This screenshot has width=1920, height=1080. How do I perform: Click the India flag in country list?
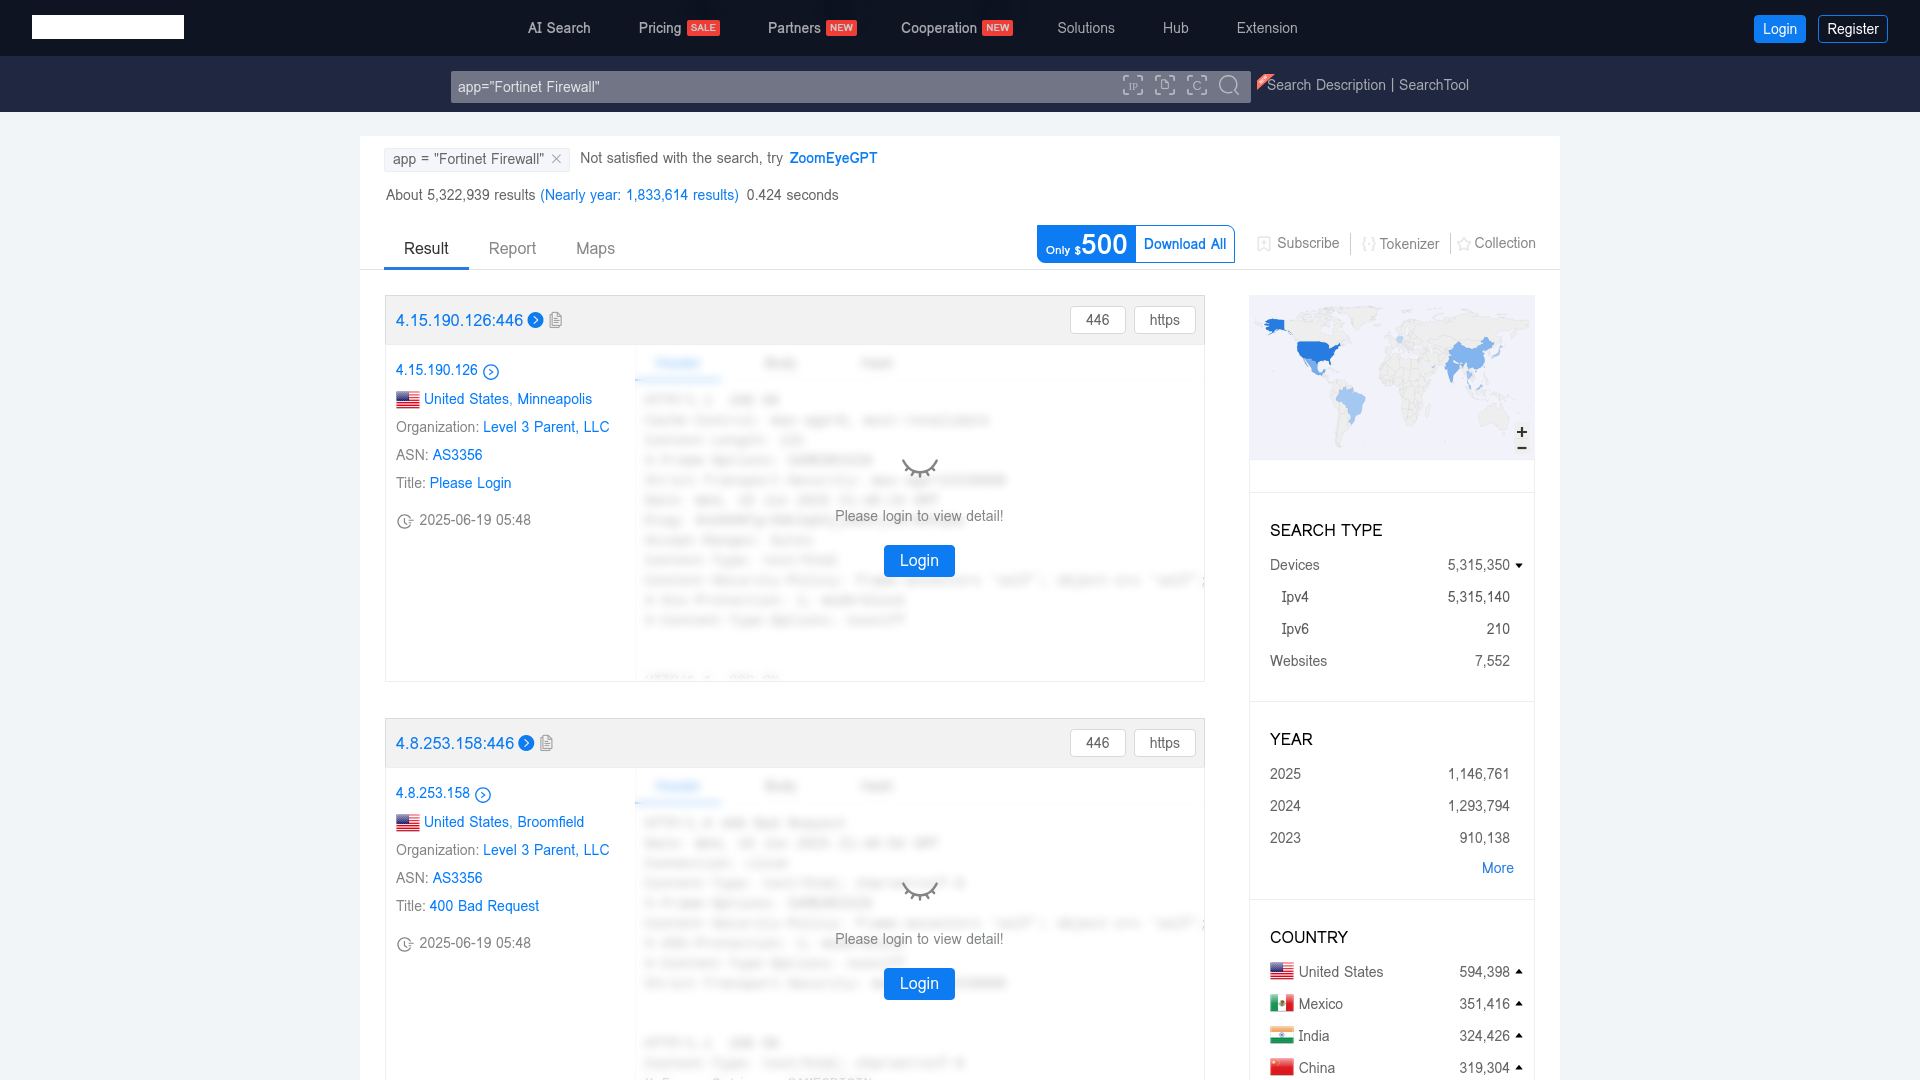(x=1282, y=1035)
